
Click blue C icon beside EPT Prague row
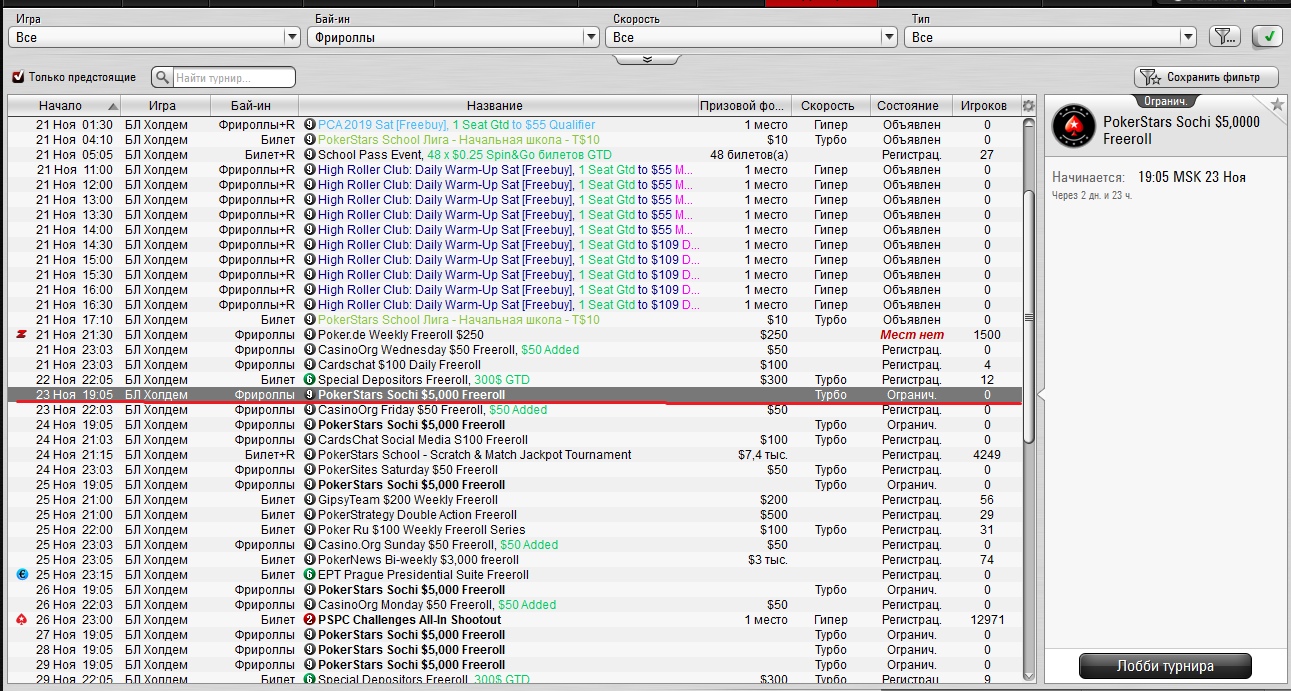click(x=21, y=575)
